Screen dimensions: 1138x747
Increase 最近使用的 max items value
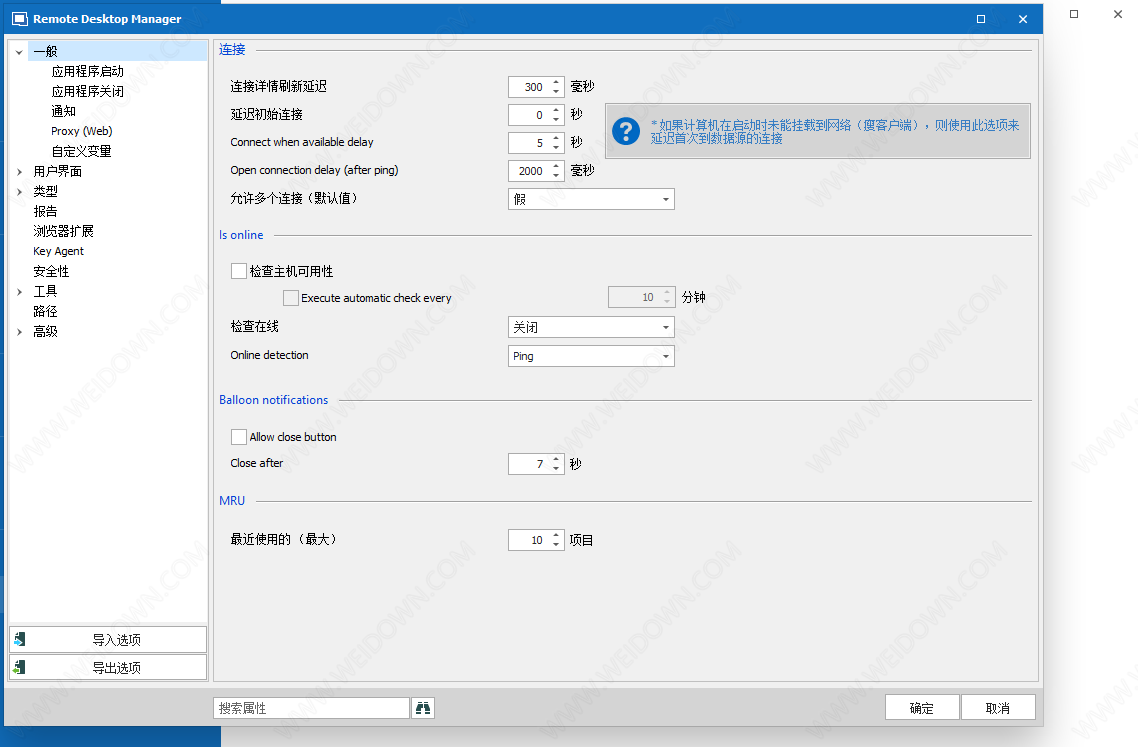tap(556, 535)
